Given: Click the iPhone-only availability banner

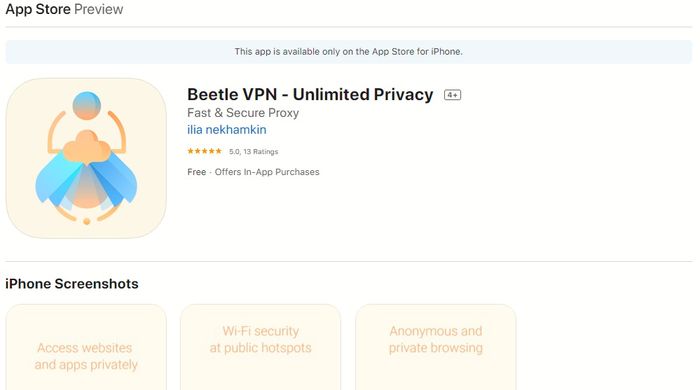Looking at the screenshot, I should coord(349,52).
